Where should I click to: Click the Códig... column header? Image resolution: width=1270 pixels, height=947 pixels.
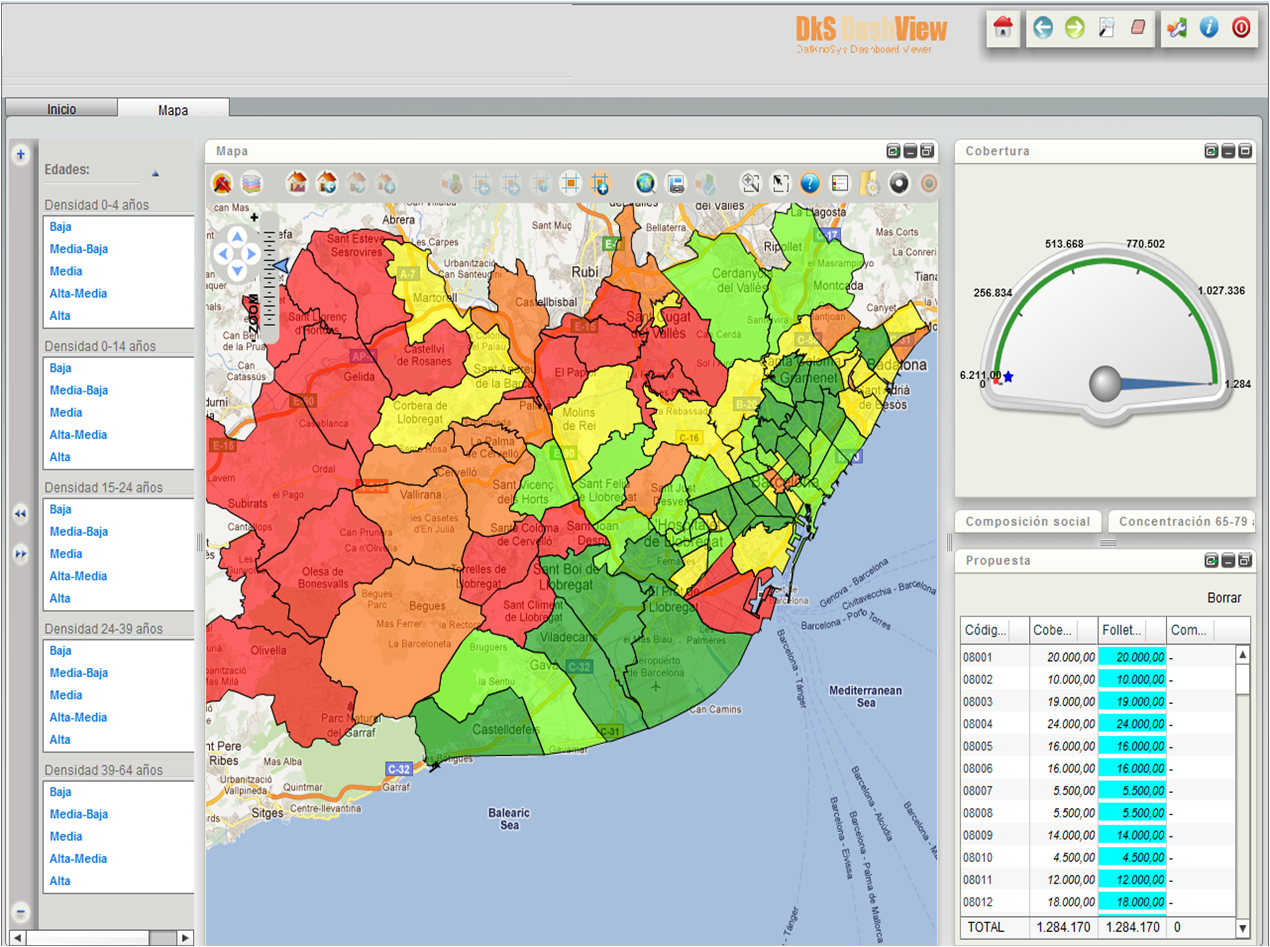(994, 630)
